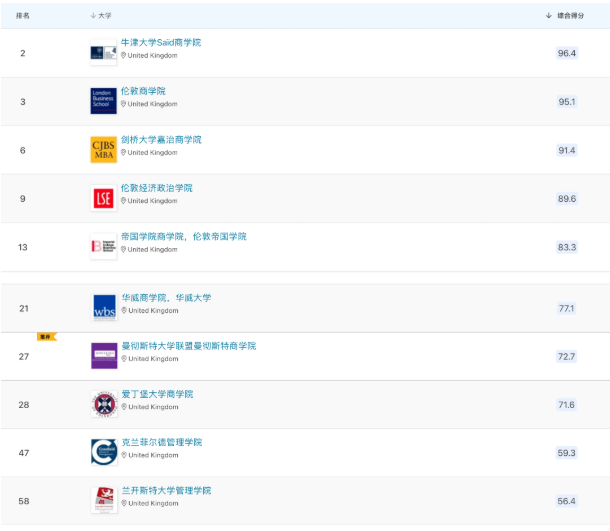
Task: Open 伦敦商学院 link
Action: [x=143, y=91]
